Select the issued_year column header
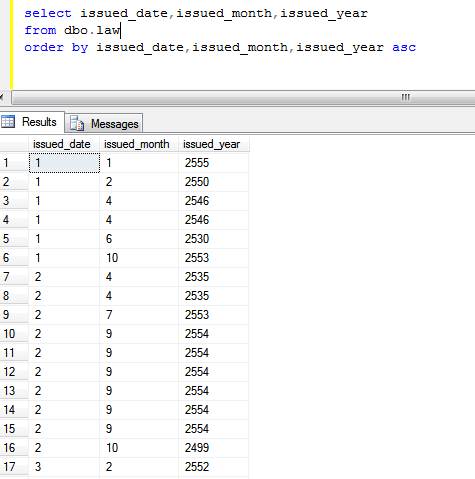This screenshot has width=475, height=479. pyautogui.click(x=213, y=144)
